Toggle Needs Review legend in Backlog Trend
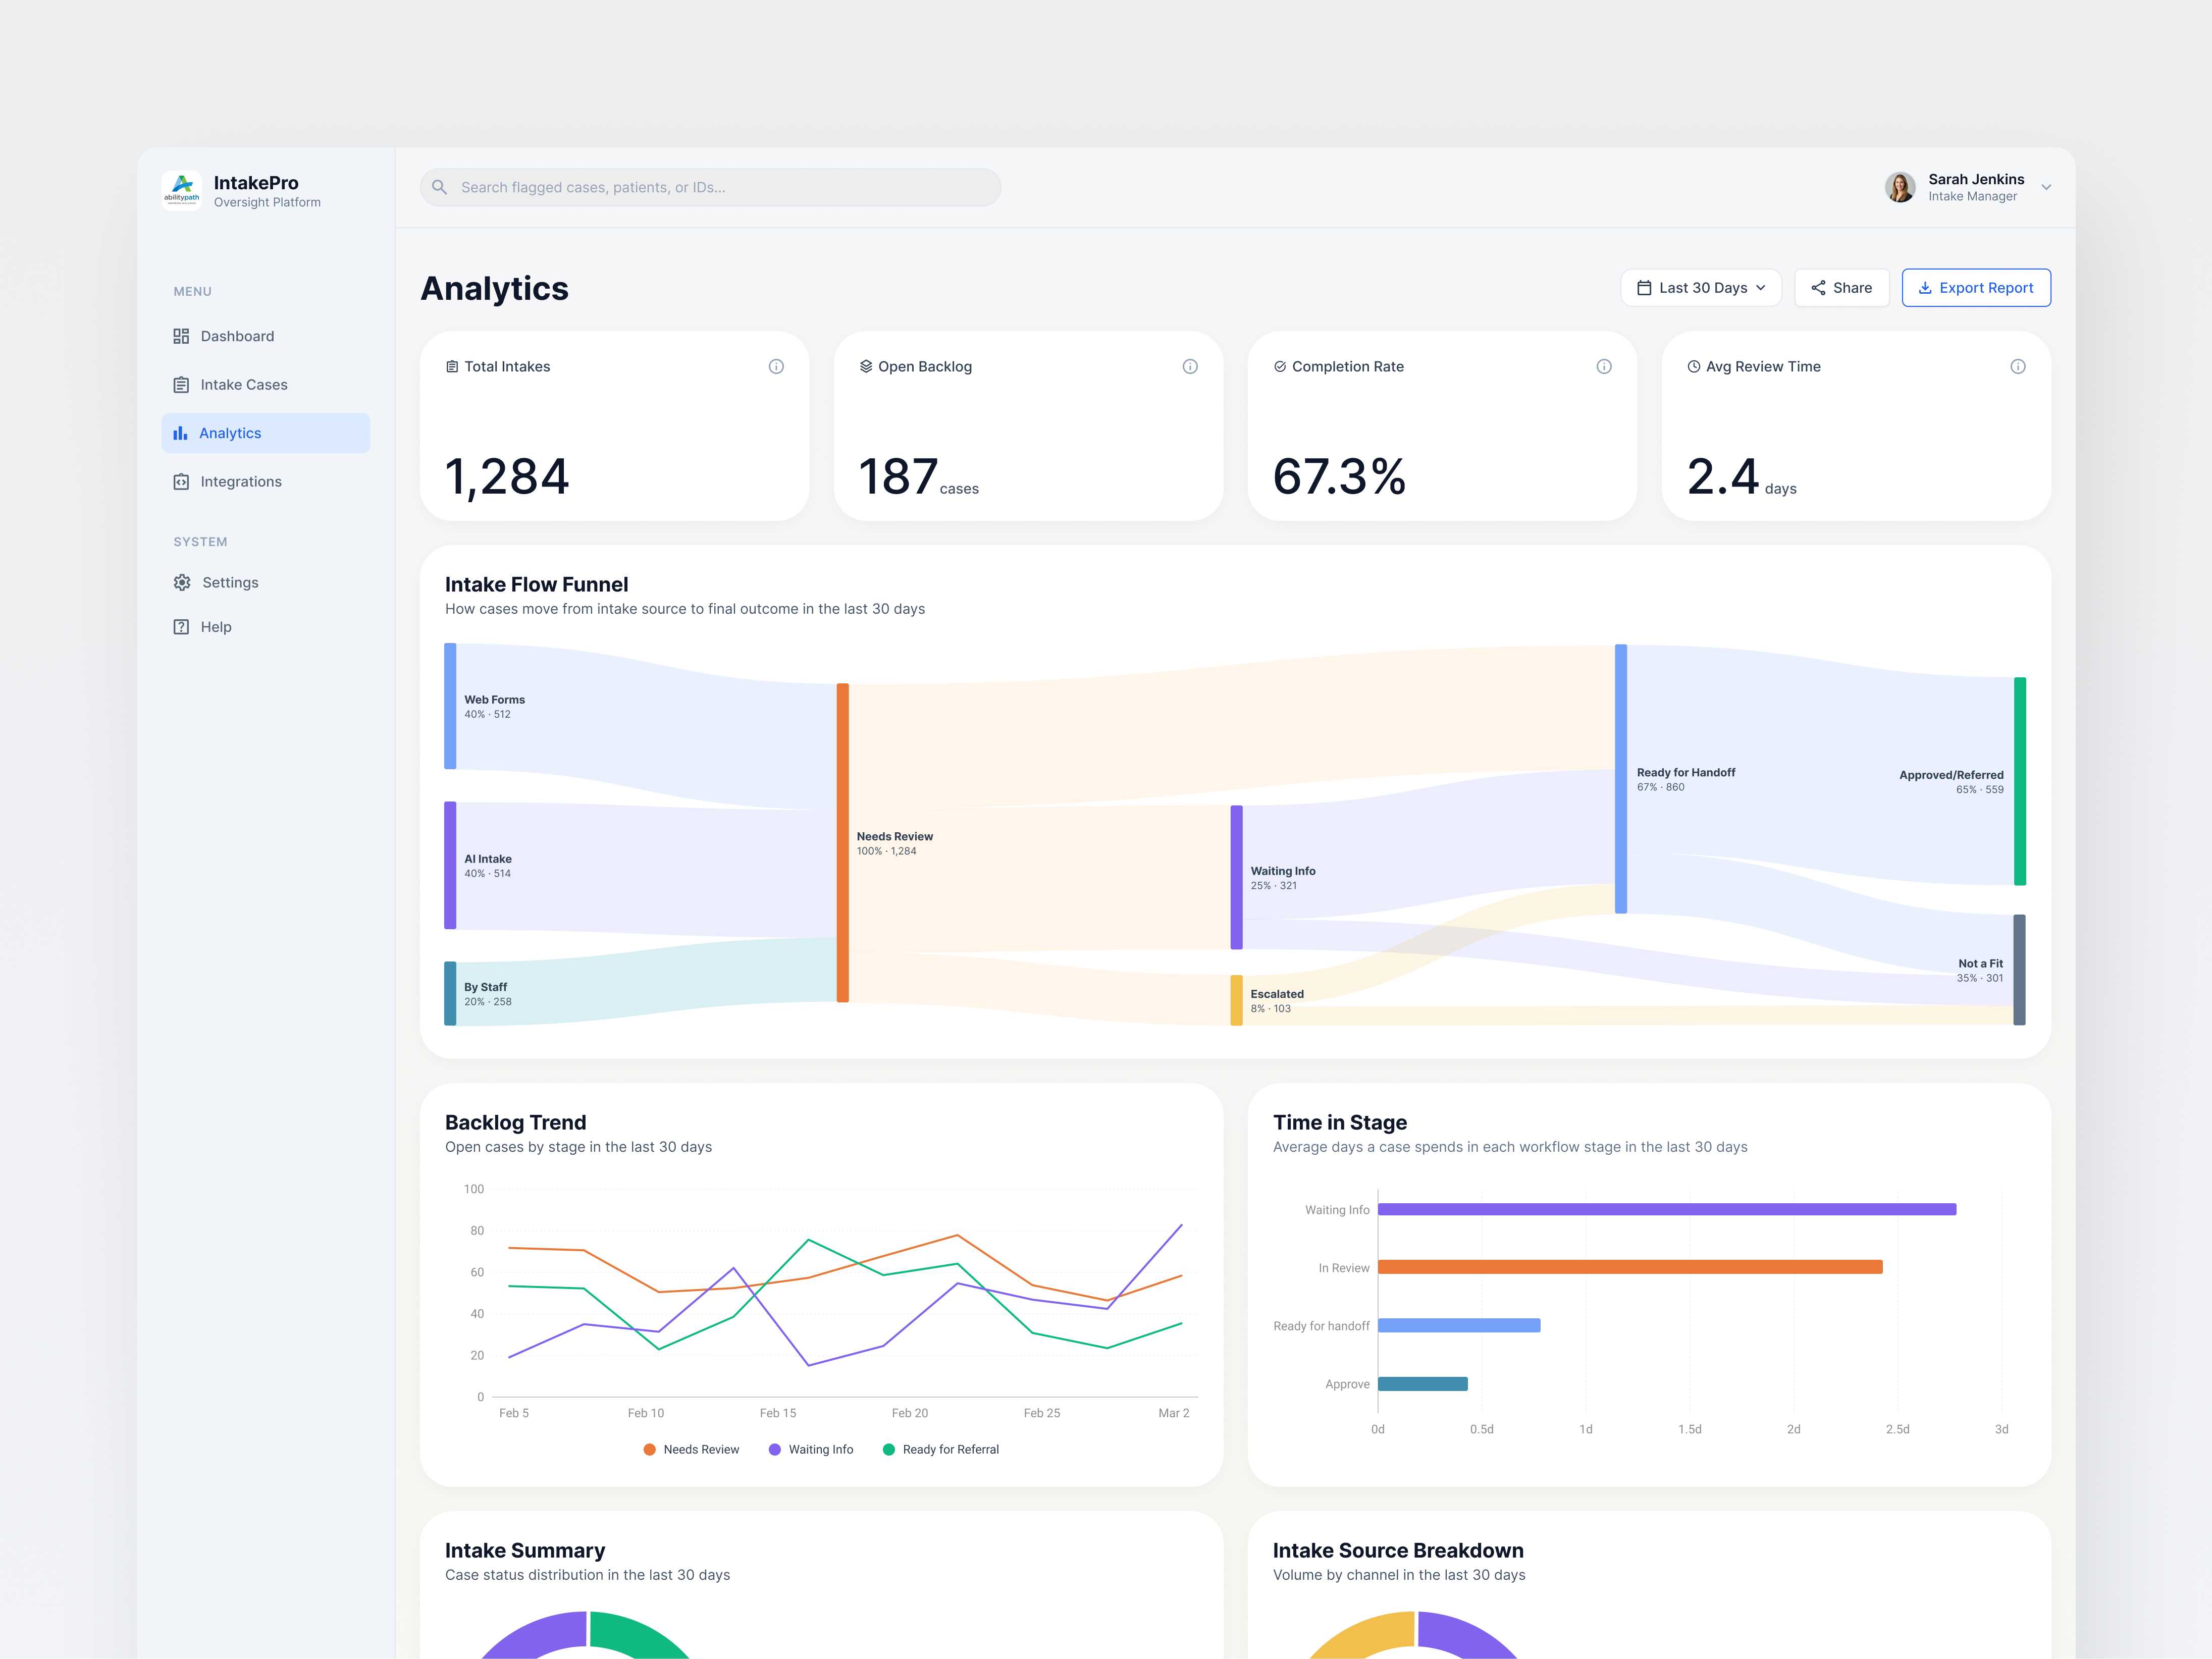2212x1659 pixels. 692,1450
